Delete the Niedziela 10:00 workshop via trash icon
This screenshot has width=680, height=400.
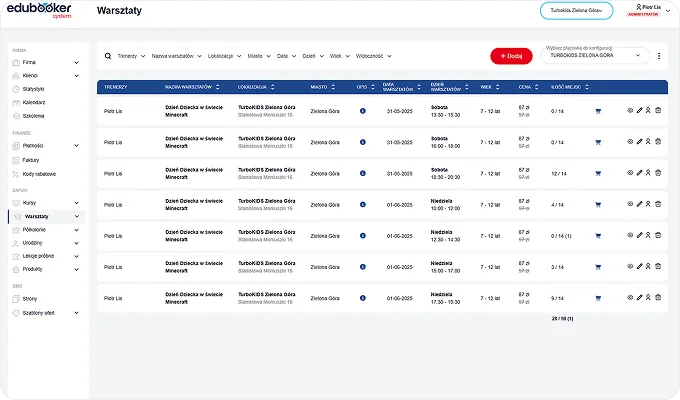(x=658, y=204)
